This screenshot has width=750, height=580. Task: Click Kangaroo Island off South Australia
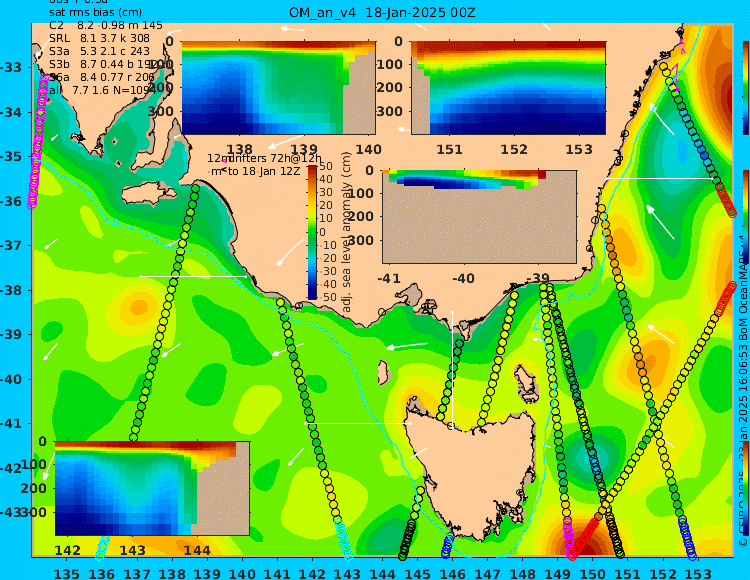pos(149,194)
